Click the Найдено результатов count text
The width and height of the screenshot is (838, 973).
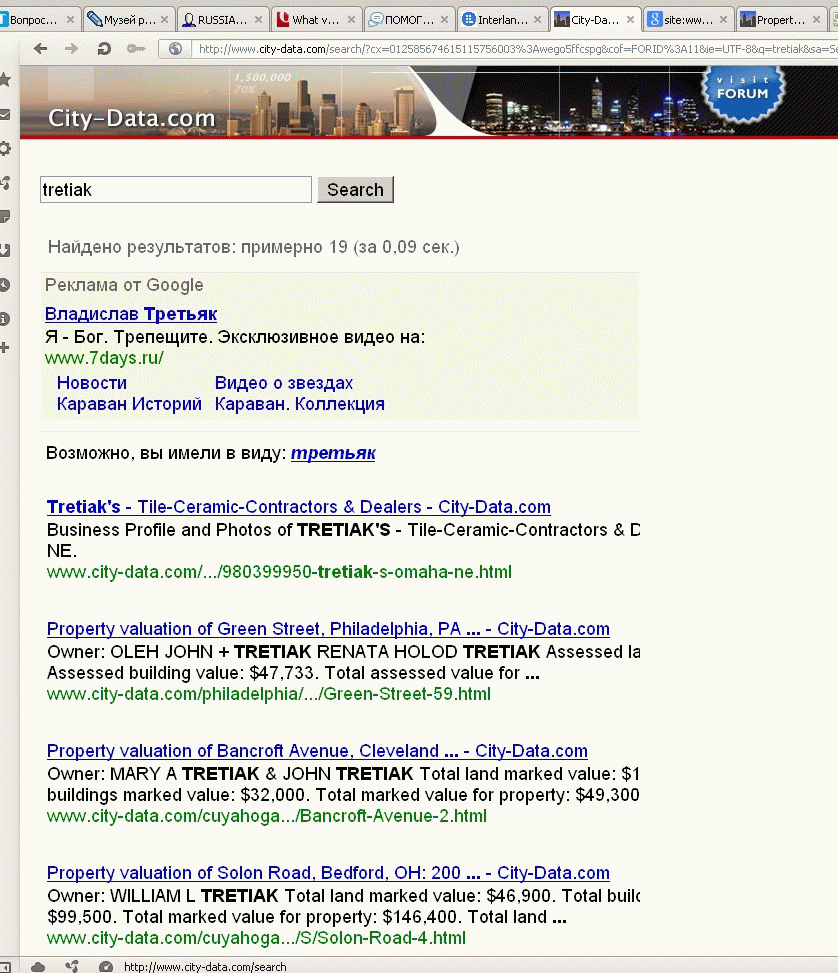[x=254, y=247]
